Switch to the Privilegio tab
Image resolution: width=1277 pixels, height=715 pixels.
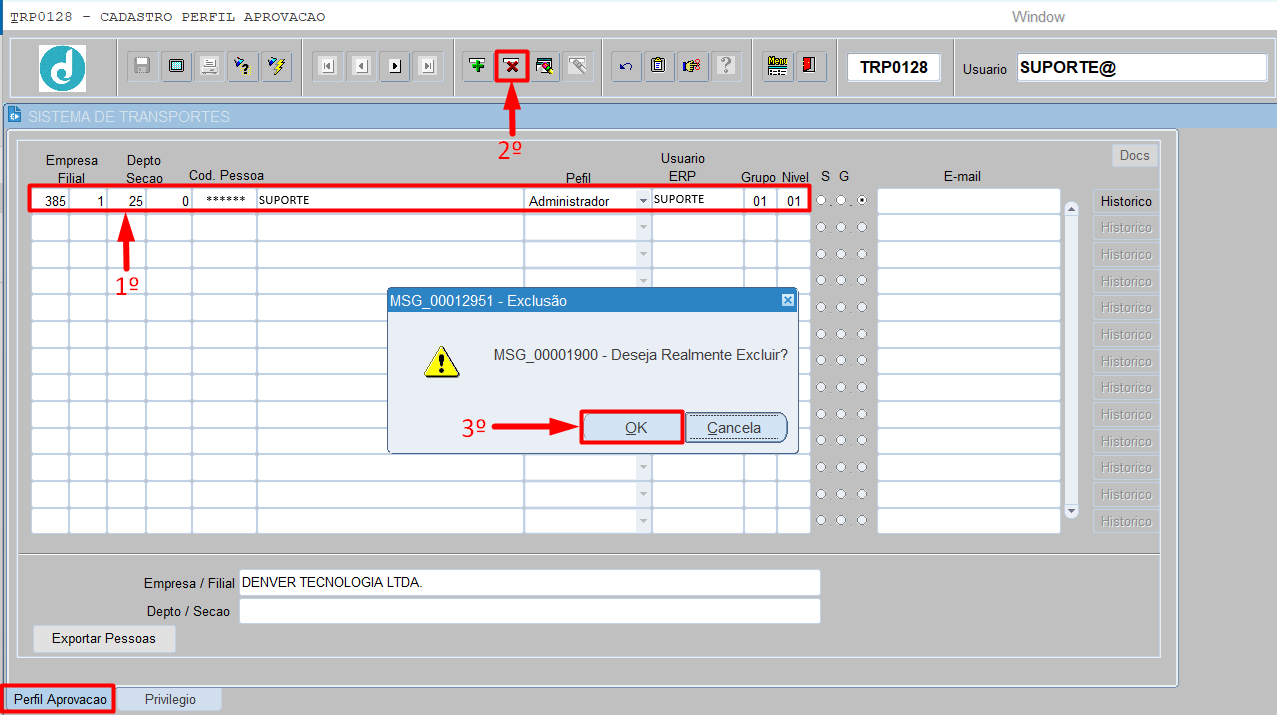[170, 699]
